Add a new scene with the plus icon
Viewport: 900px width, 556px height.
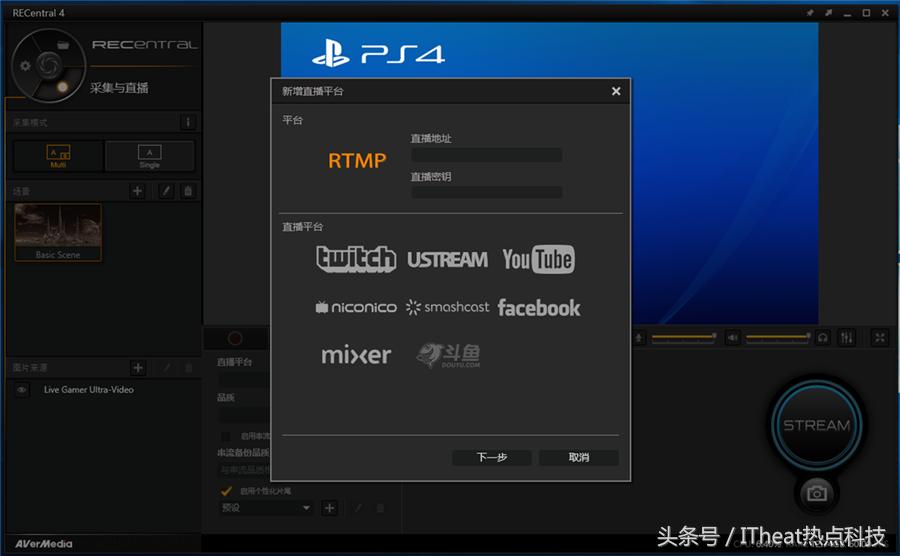[x=138, y=191]
